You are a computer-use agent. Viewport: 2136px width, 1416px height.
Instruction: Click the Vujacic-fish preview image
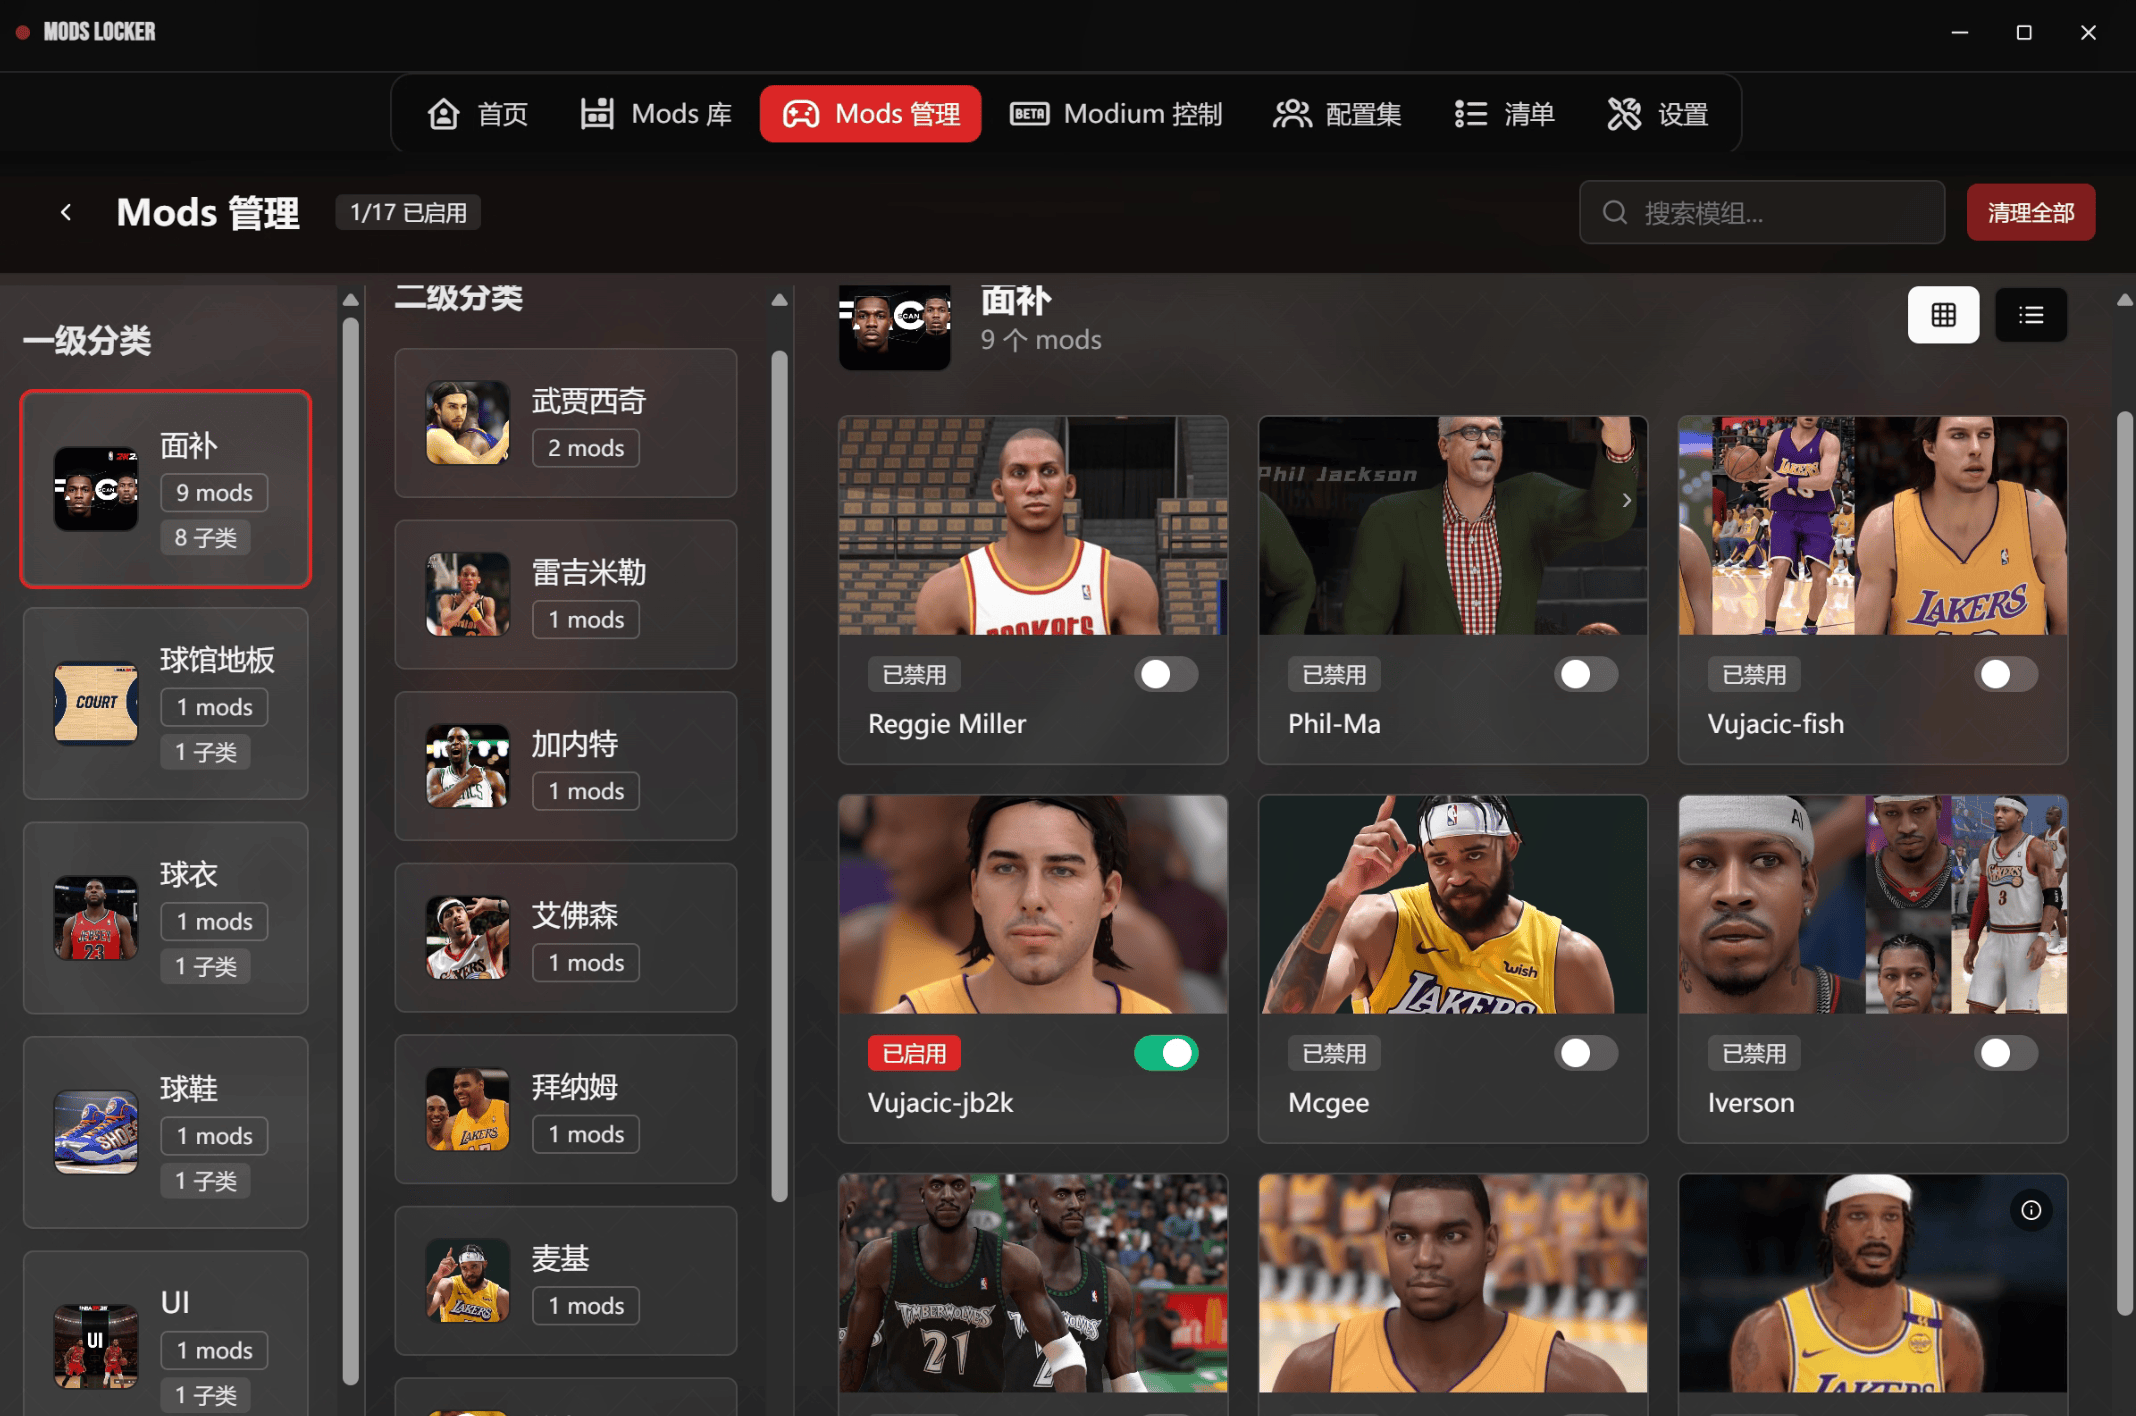pyautogui.click(x=1873, y=526)
